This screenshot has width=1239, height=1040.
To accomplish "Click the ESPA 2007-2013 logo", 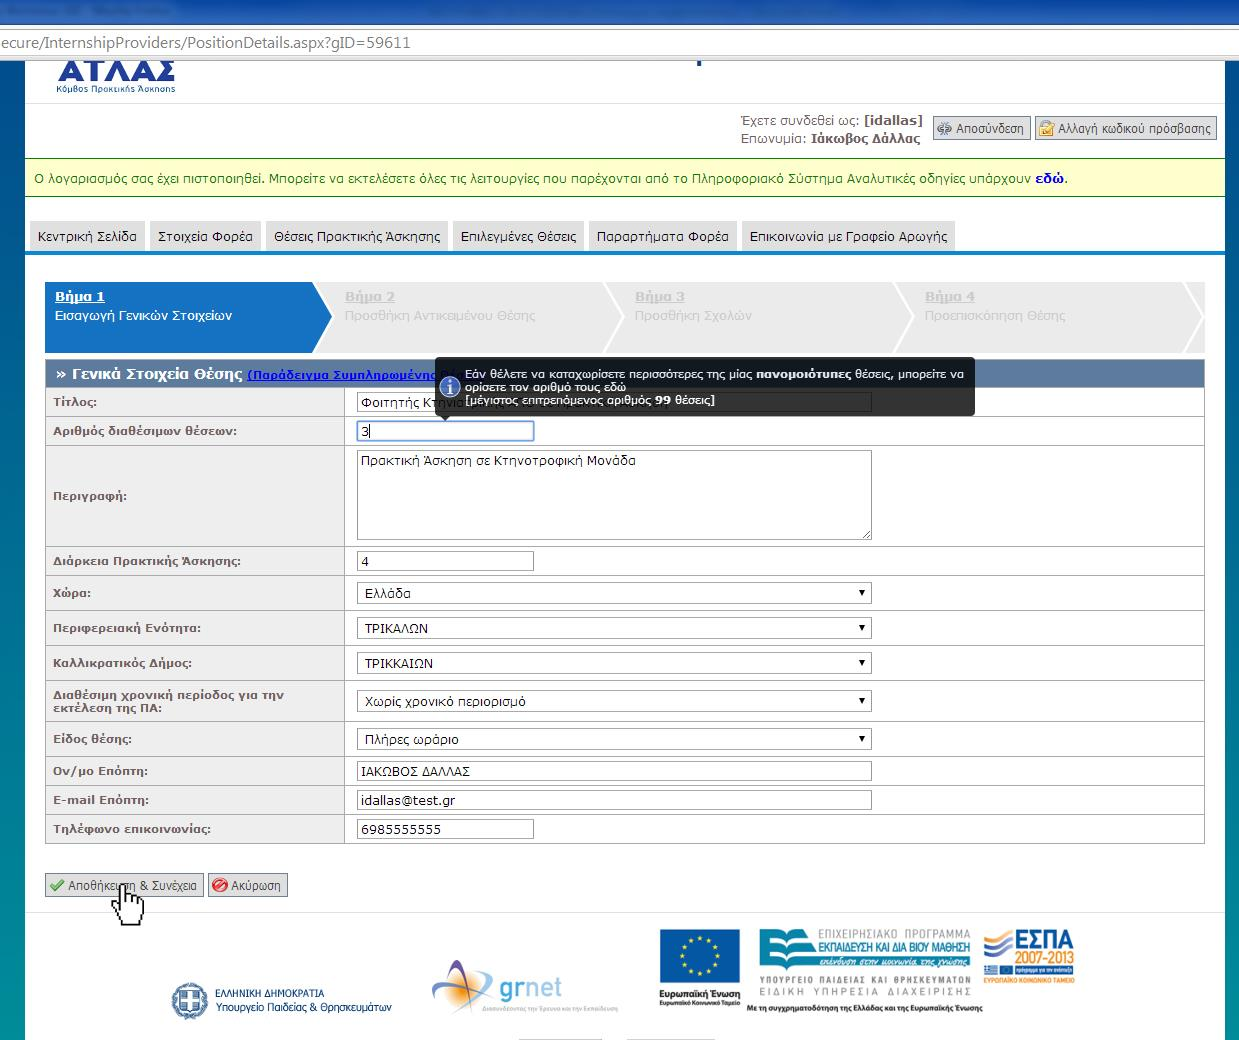I will (1028, 956).
